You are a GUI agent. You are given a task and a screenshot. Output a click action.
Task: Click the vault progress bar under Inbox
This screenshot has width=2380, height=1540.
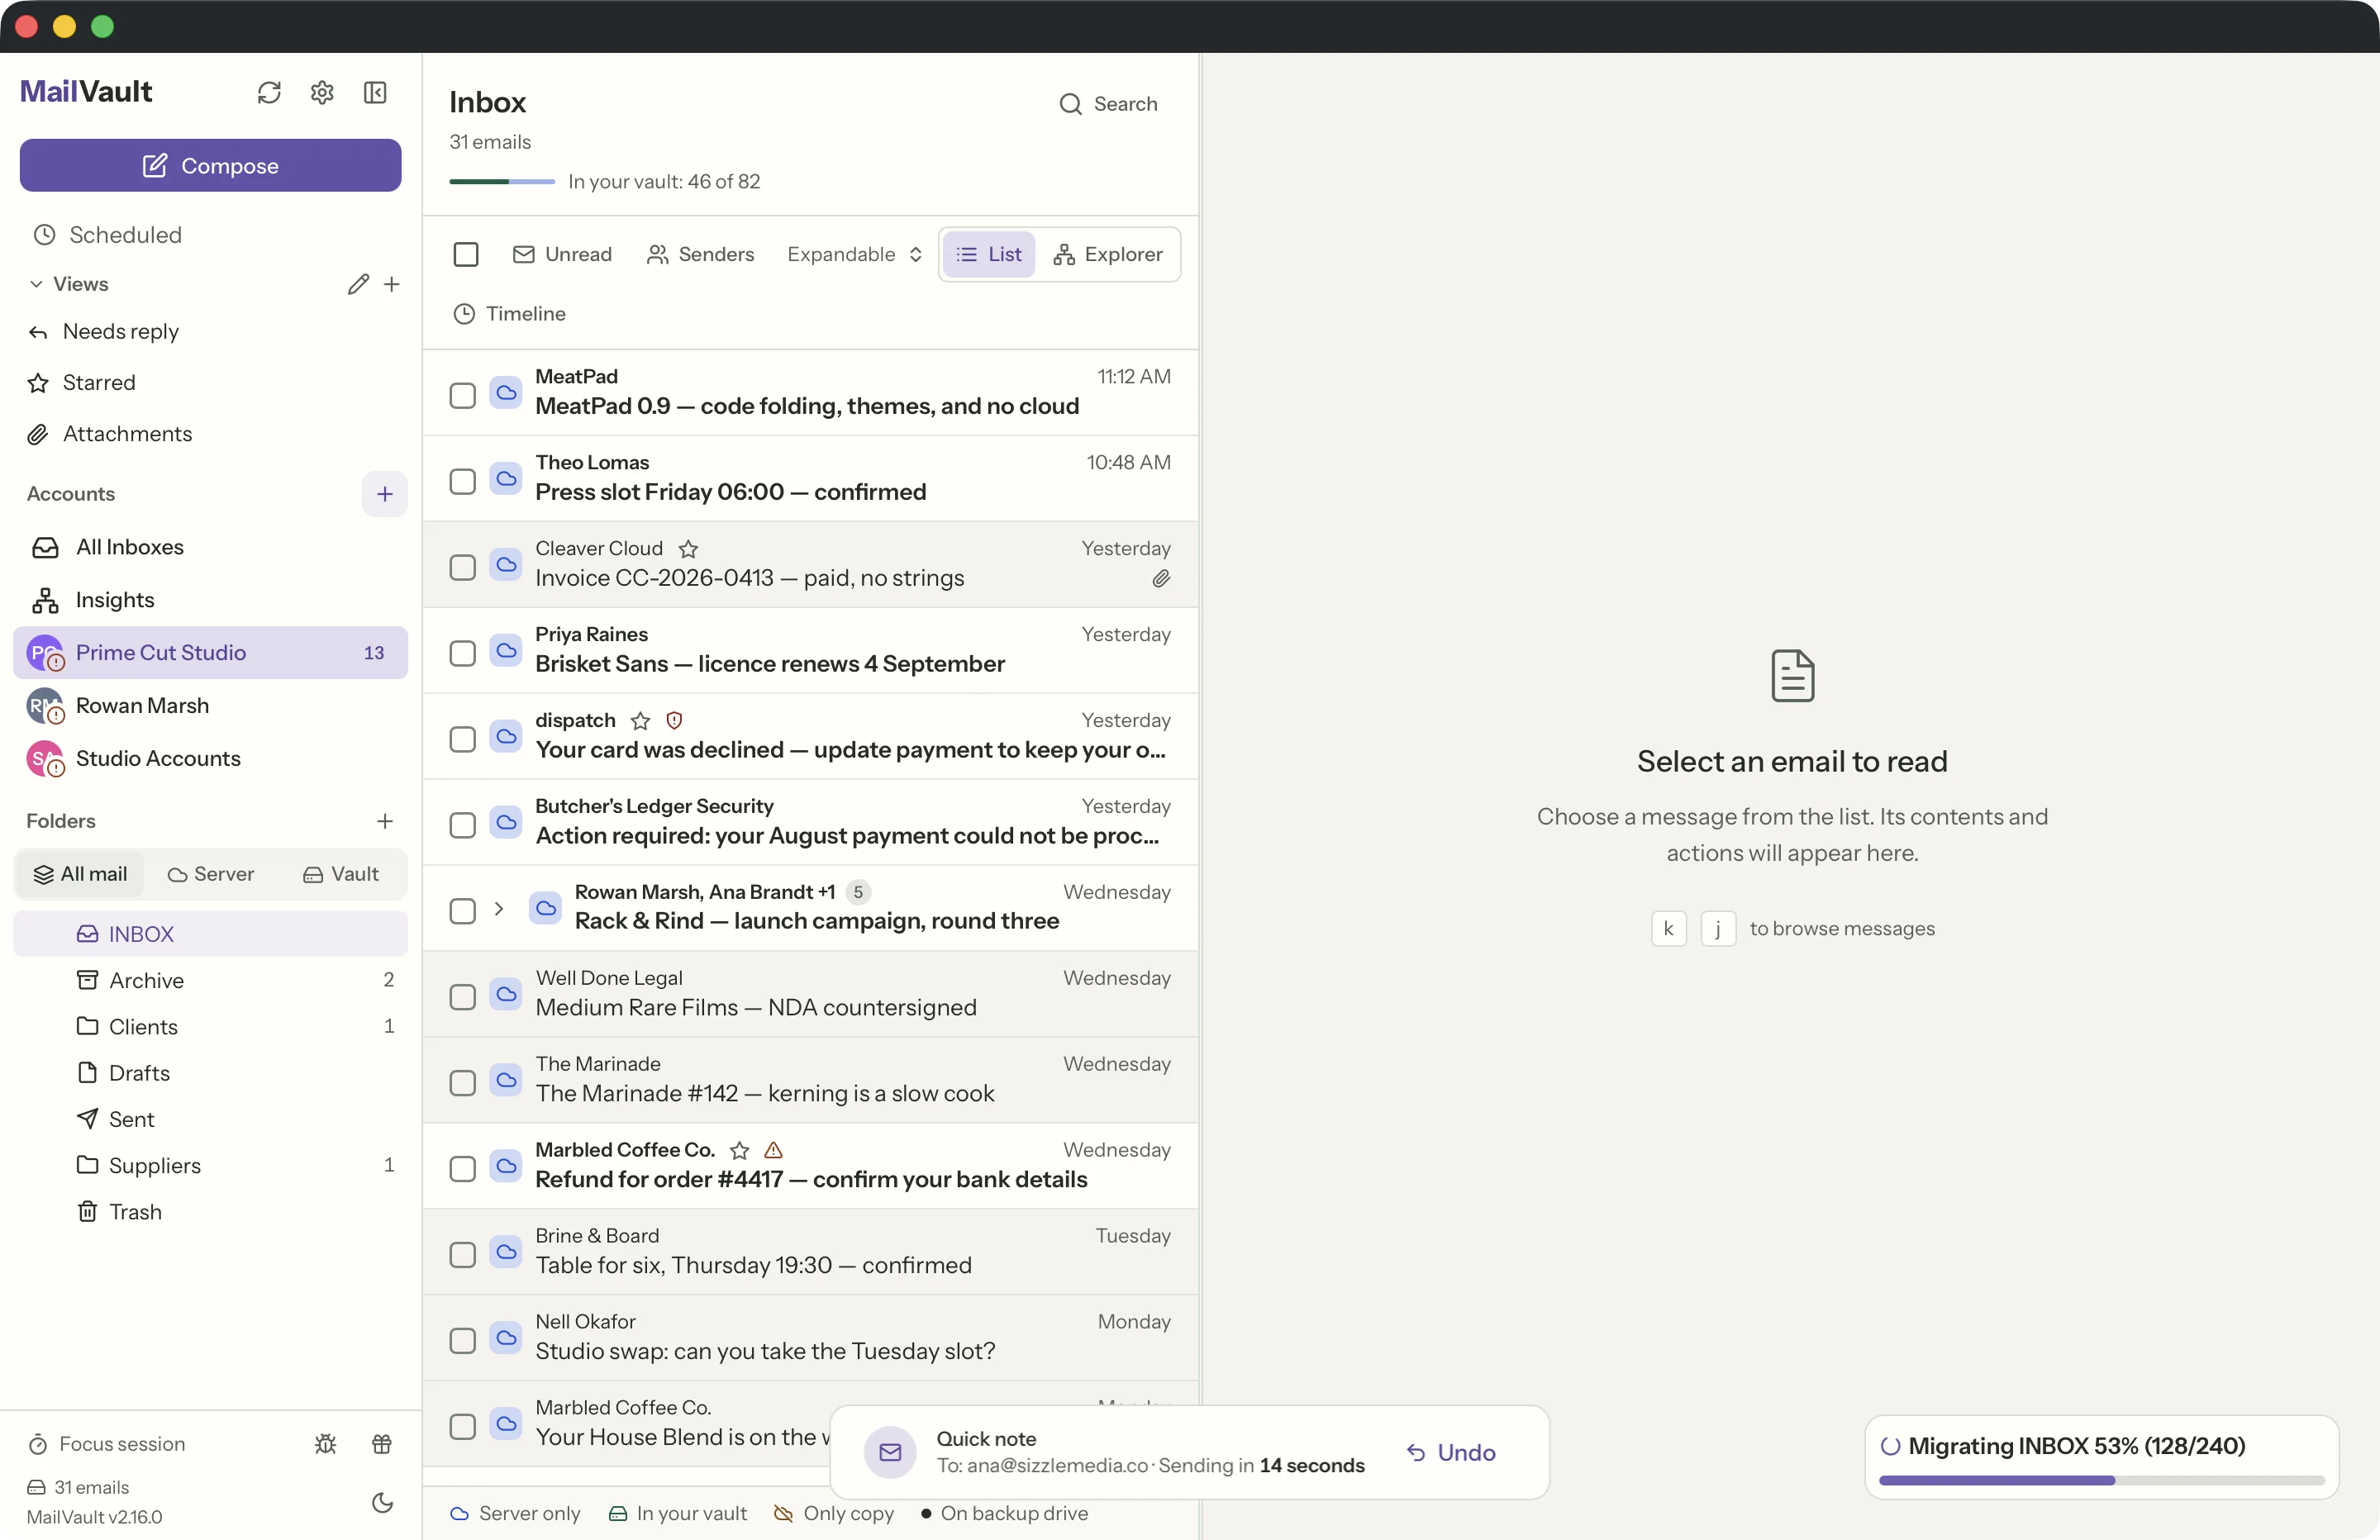coord(502,182)
